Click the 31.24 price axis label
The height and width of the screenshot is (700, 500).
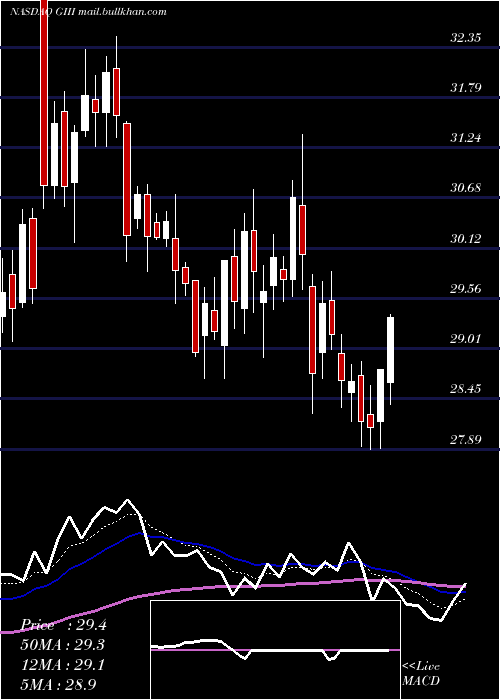466,138
